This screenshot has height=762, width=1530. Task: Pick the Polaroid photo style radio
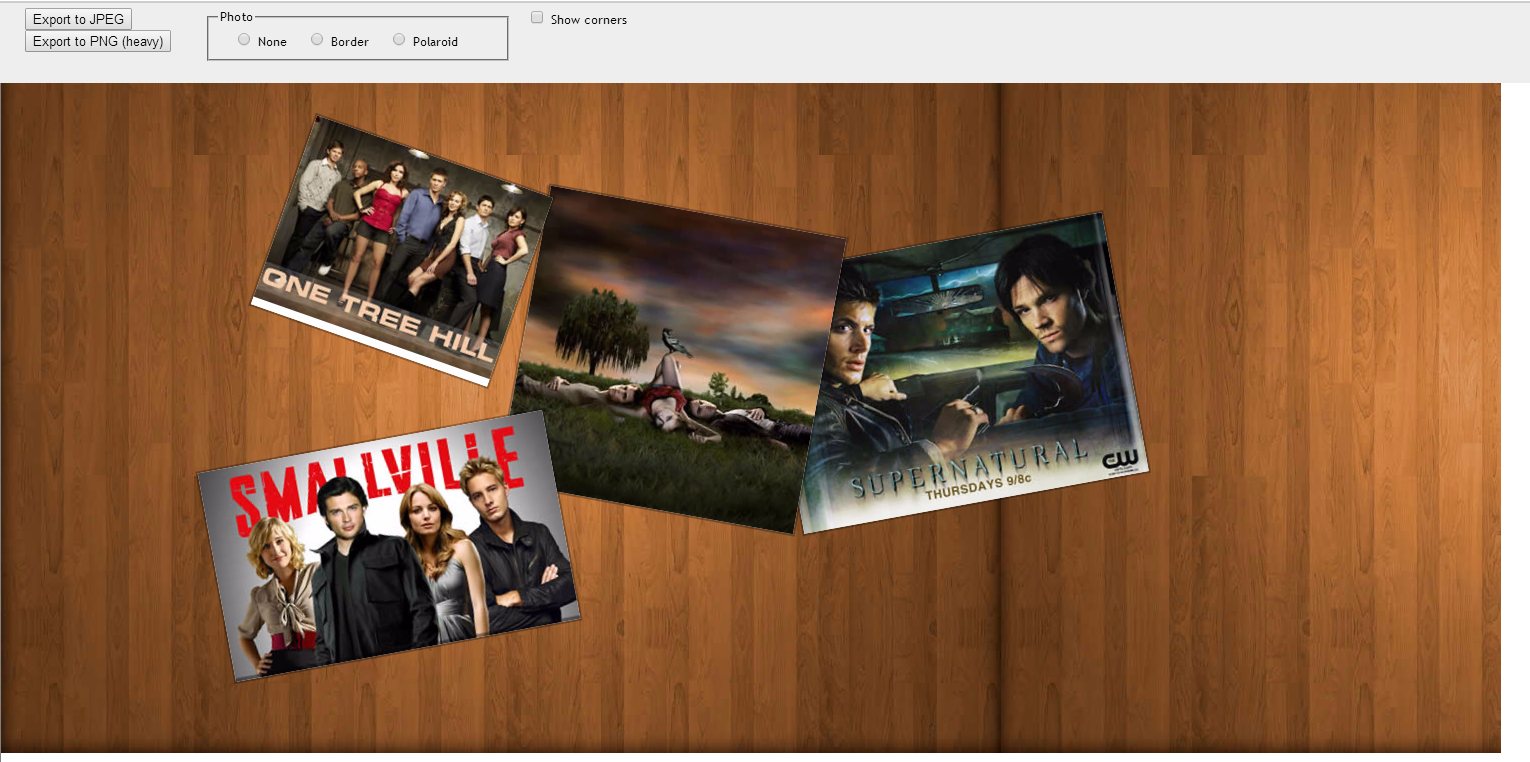pyautogui.click(x=399, y=40)
